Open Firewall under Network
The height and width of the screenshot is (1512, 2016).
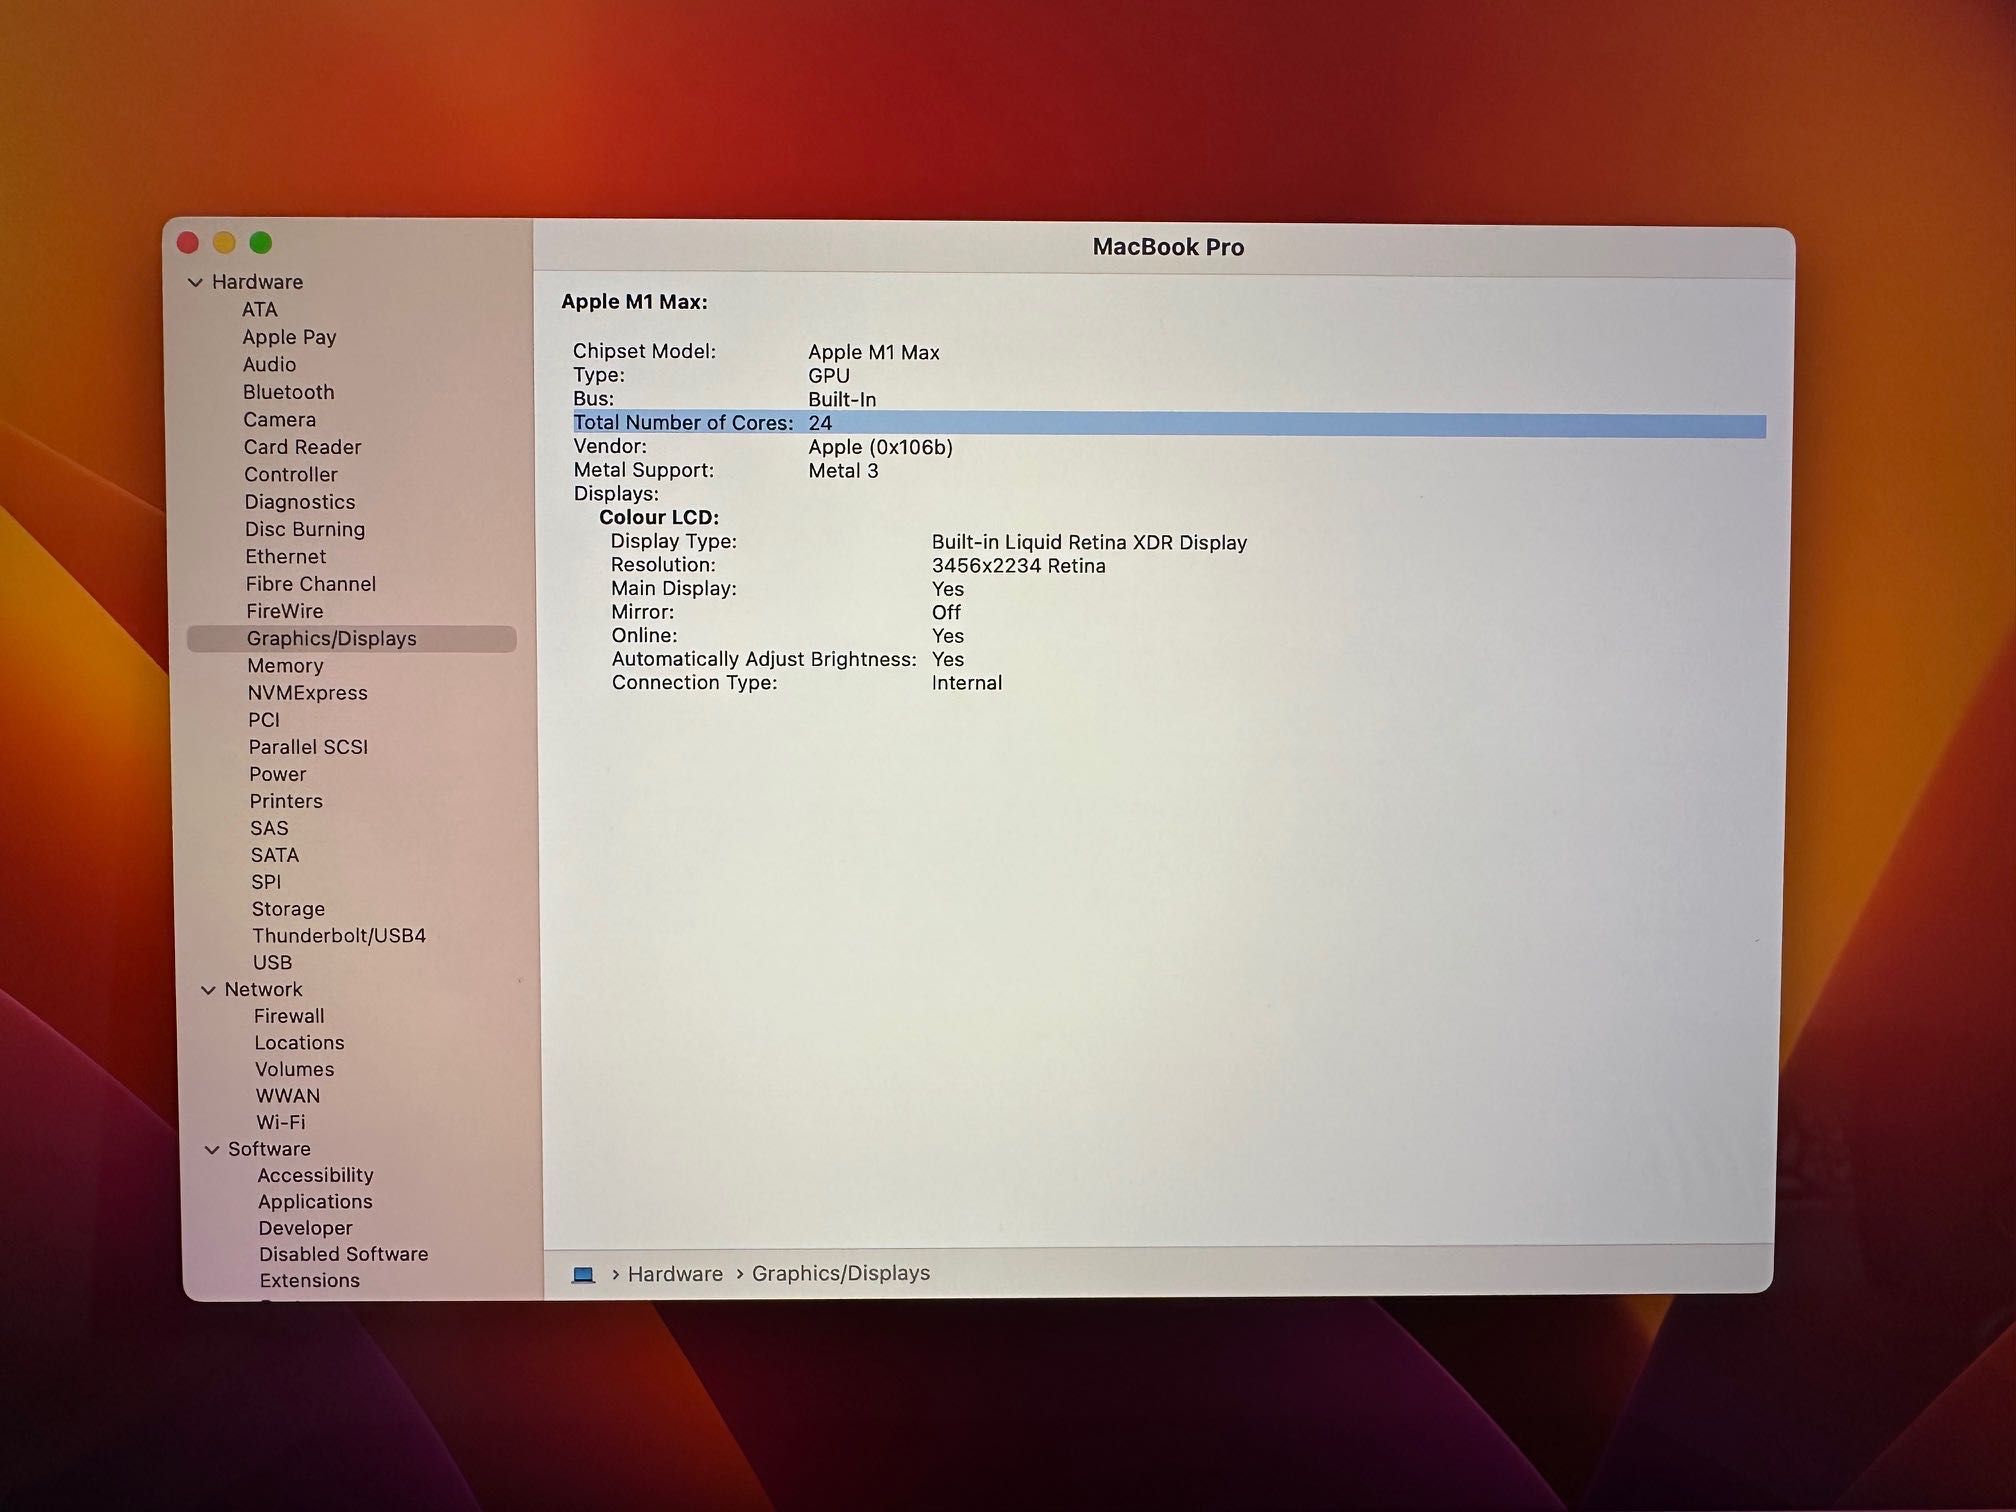click(289, 1017)
